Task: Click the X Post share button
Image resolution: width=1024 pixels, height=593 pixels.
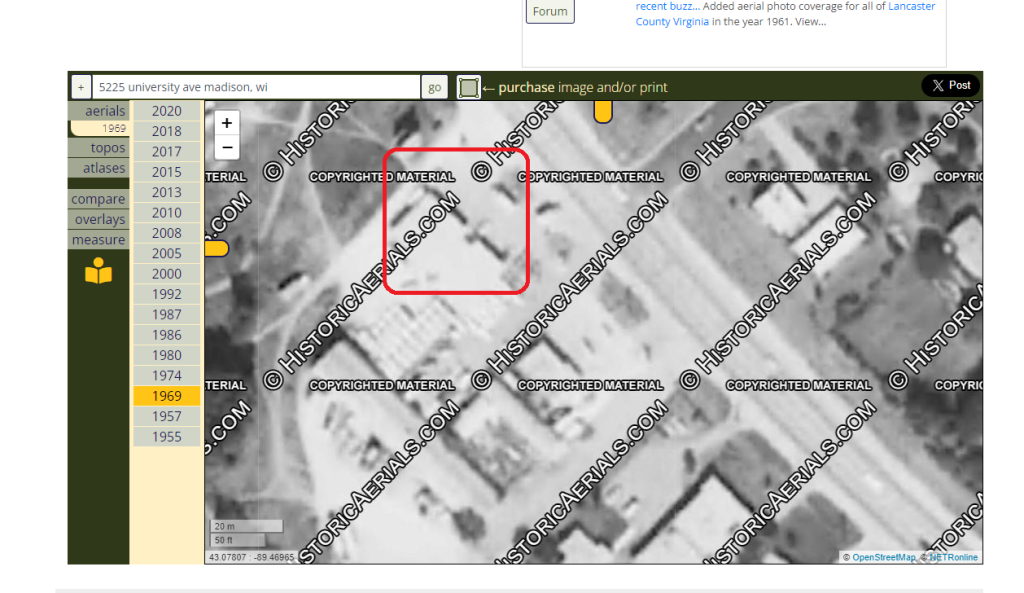Action: [x=950, y=86]
